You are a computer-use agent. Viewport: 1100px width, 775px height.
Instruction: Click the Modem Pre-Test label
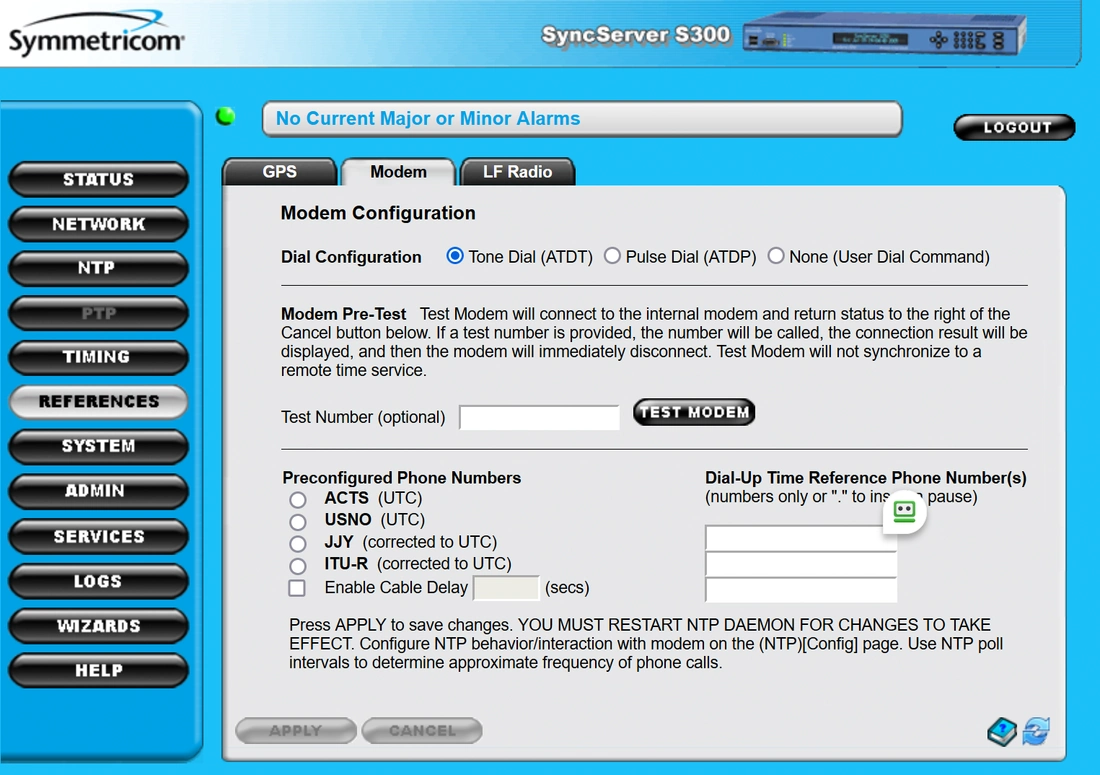point(344,314)
